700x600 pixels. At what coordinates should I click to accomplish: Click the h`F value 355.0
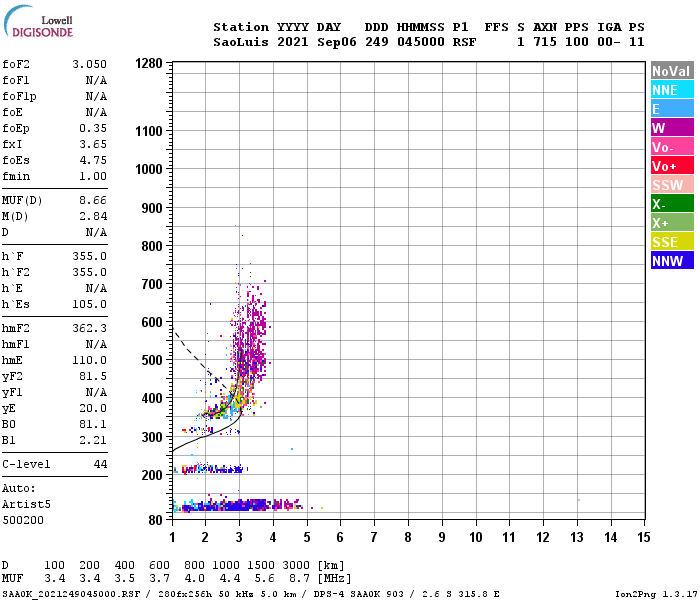click(x=89, y=256)
